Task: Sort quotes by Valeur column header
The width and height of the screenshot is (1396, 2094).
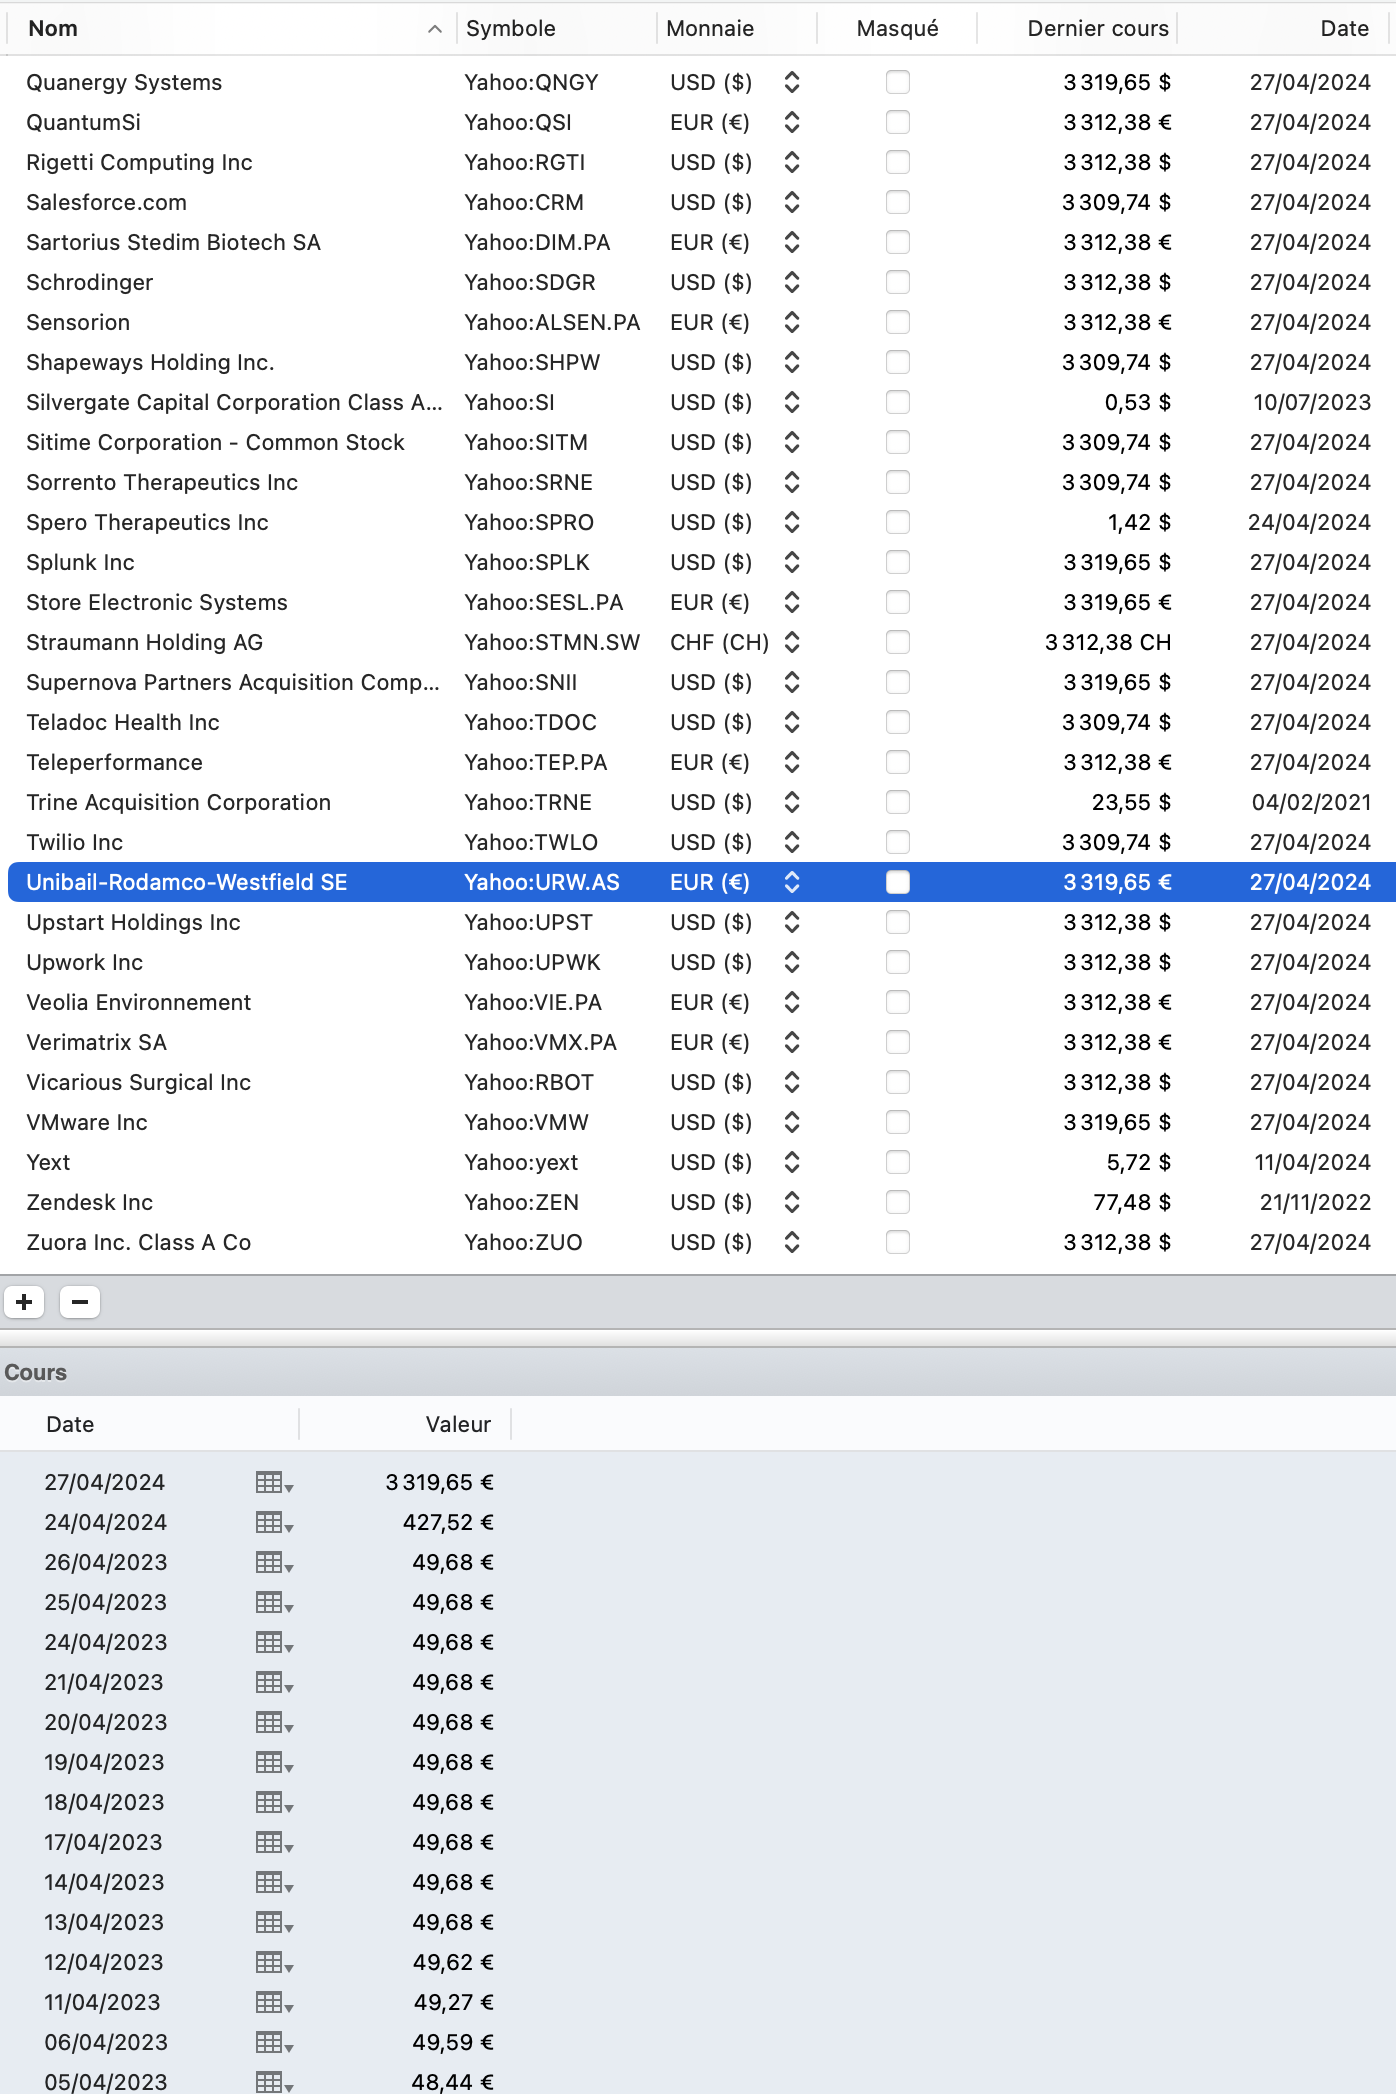Action: point(458,1424)
